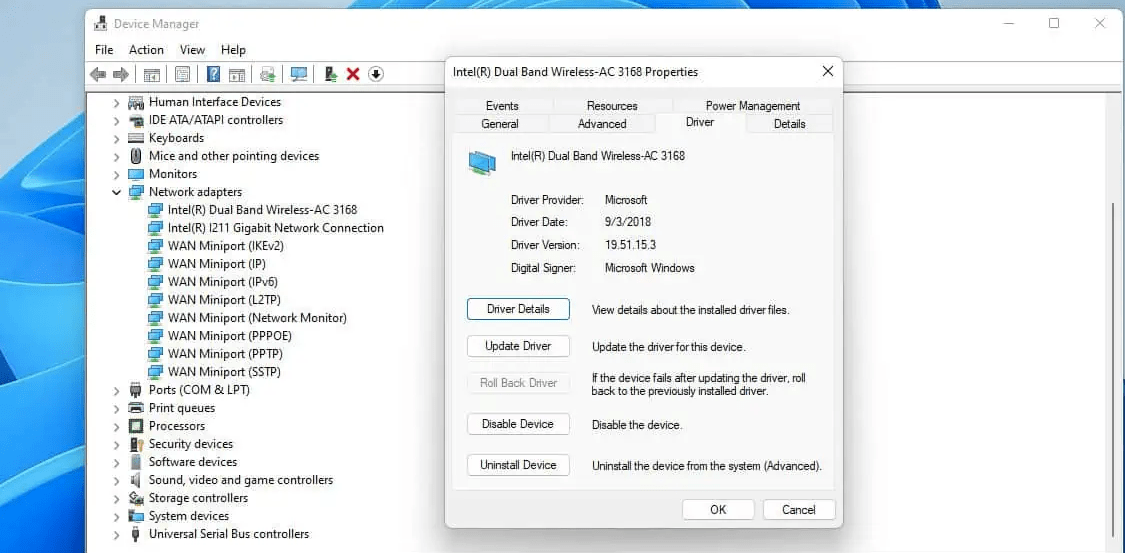This screenshot has width=1125, height=553.
Task: Collapse the Network adapters category
Action: tap(117, 192)
